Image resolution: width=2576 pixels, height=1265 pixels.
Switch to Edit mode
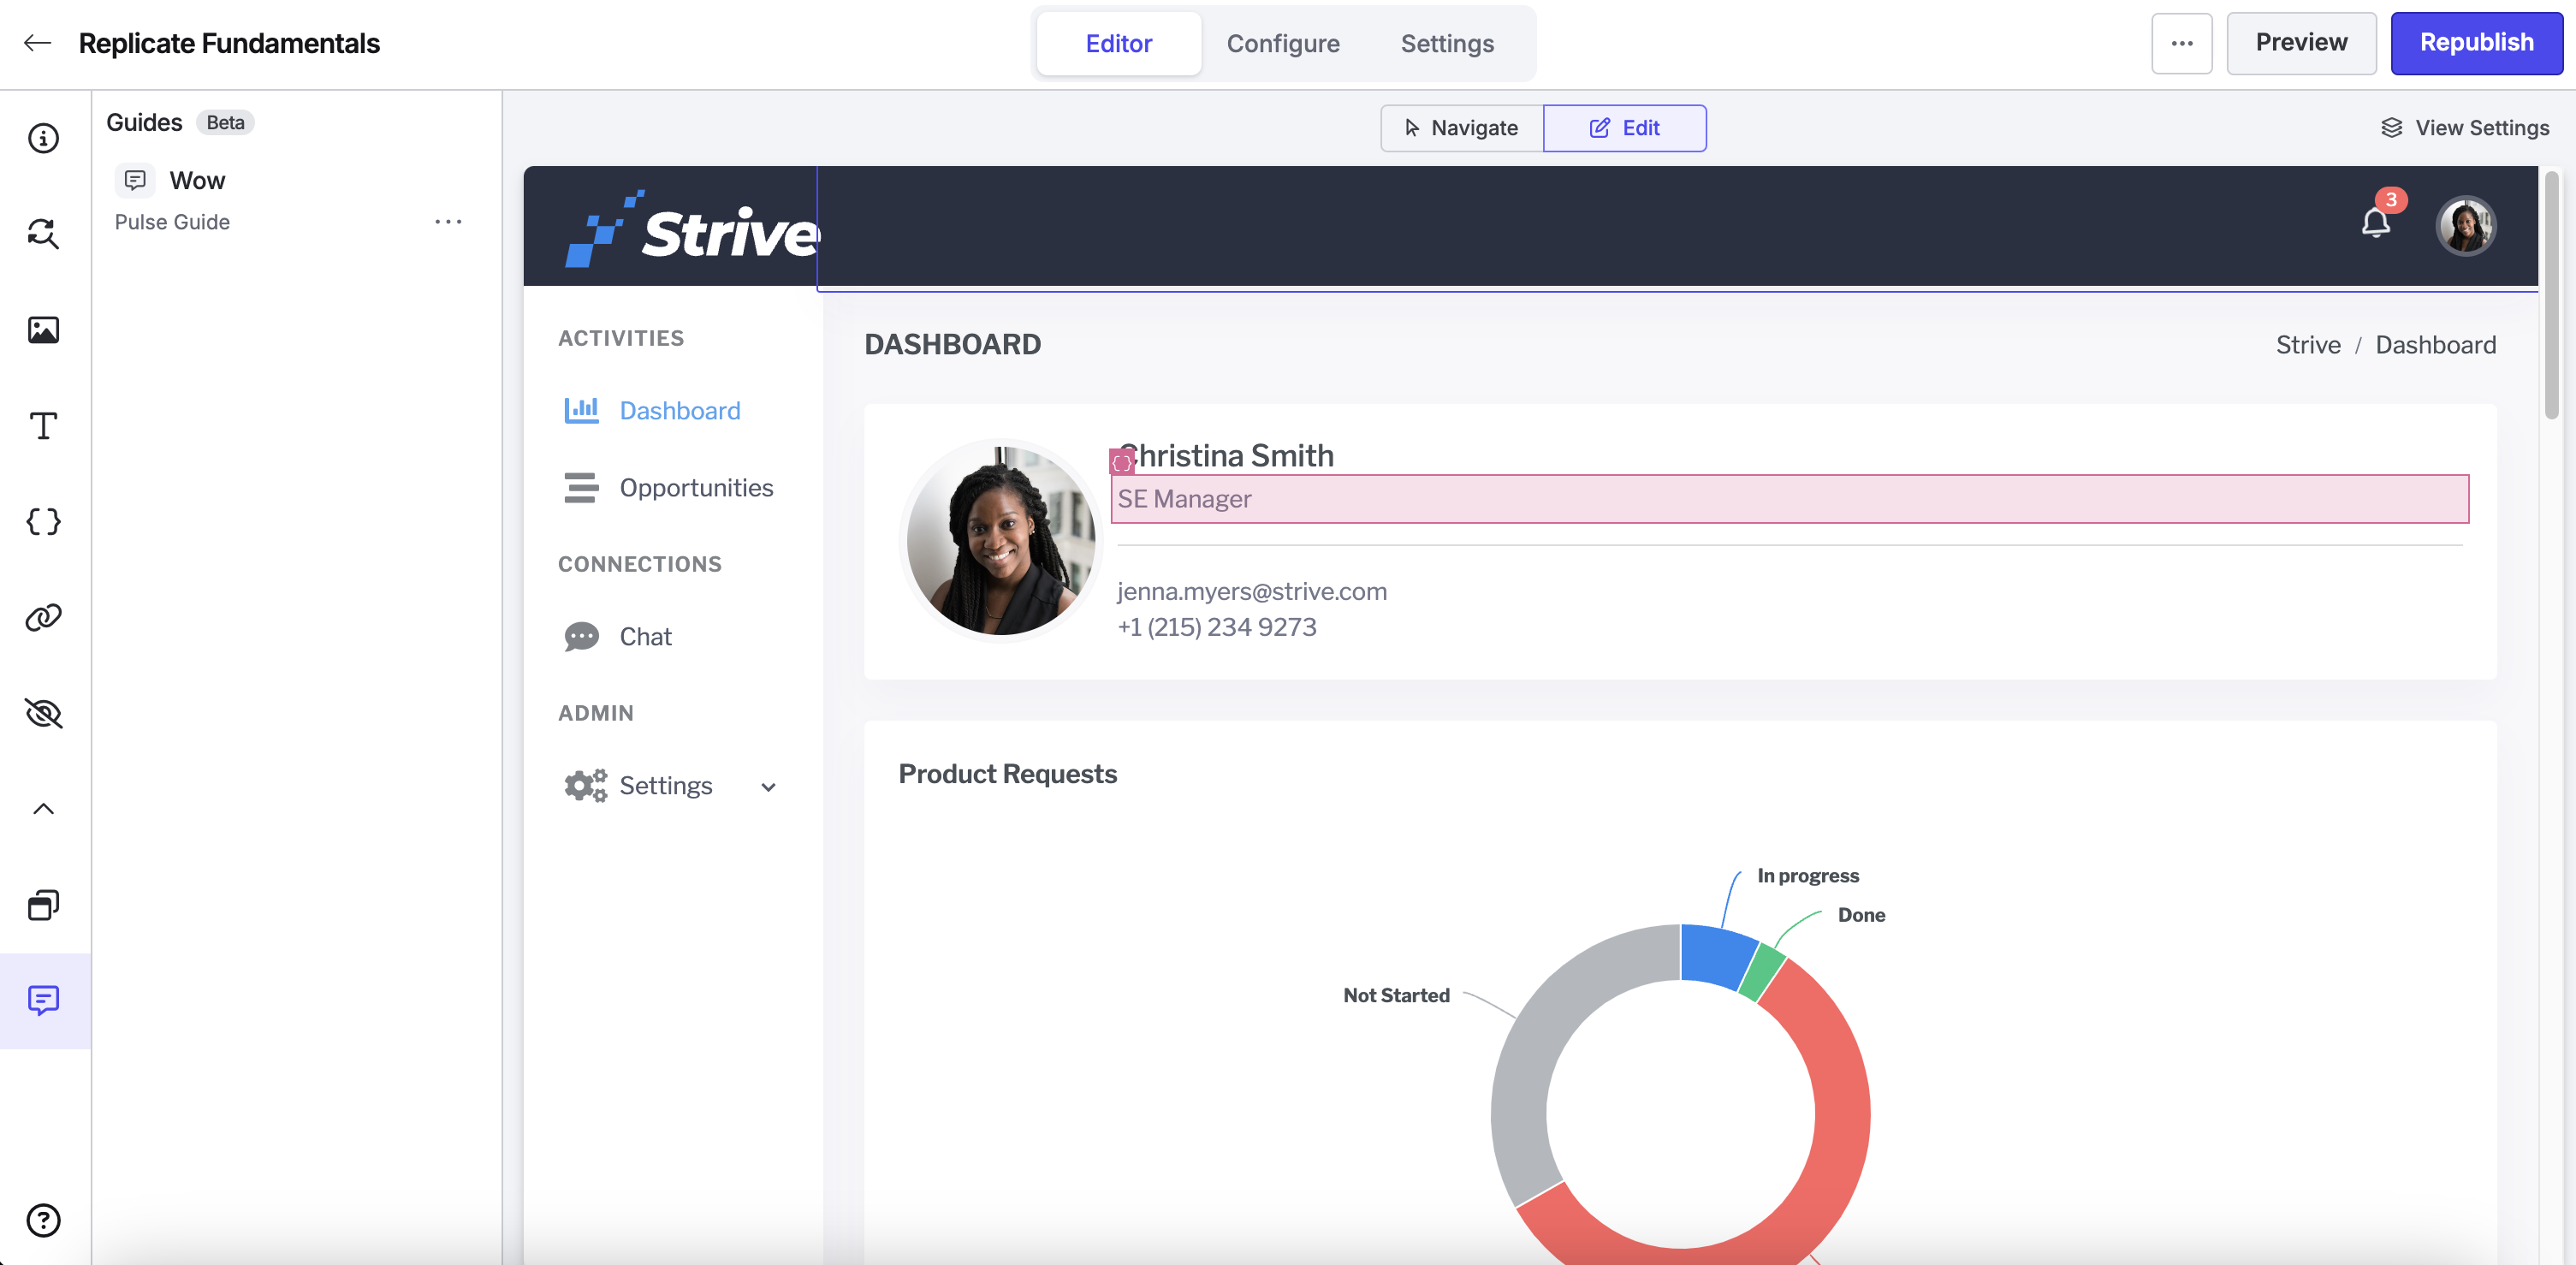(x=1624, y=128)
